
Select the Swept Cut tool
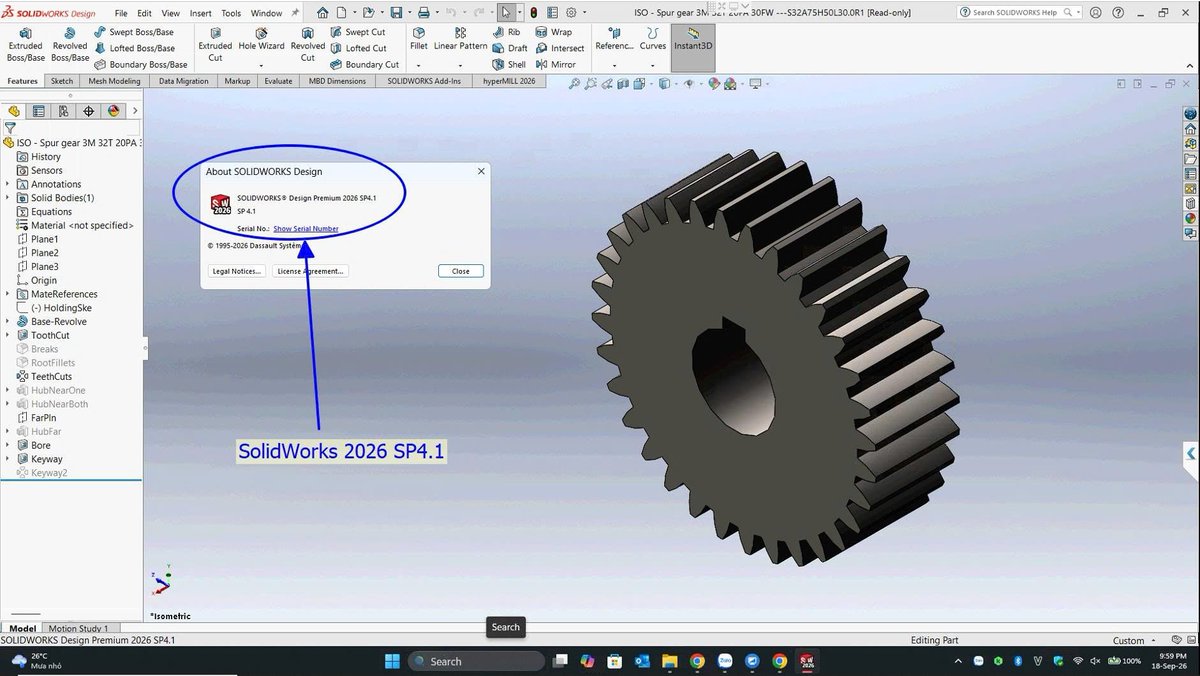pyautogui.click(x=357, y=32)
